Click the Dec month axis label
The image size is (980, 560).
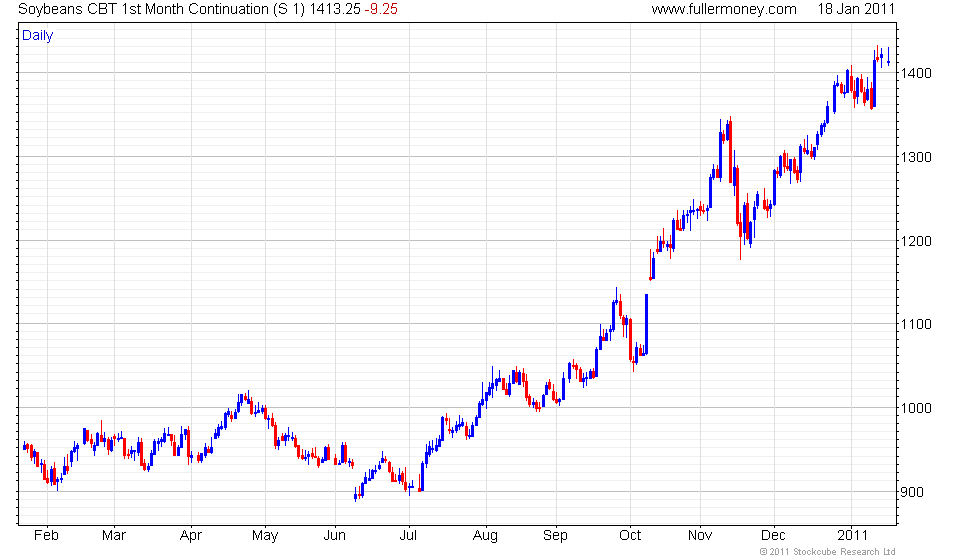773,536
